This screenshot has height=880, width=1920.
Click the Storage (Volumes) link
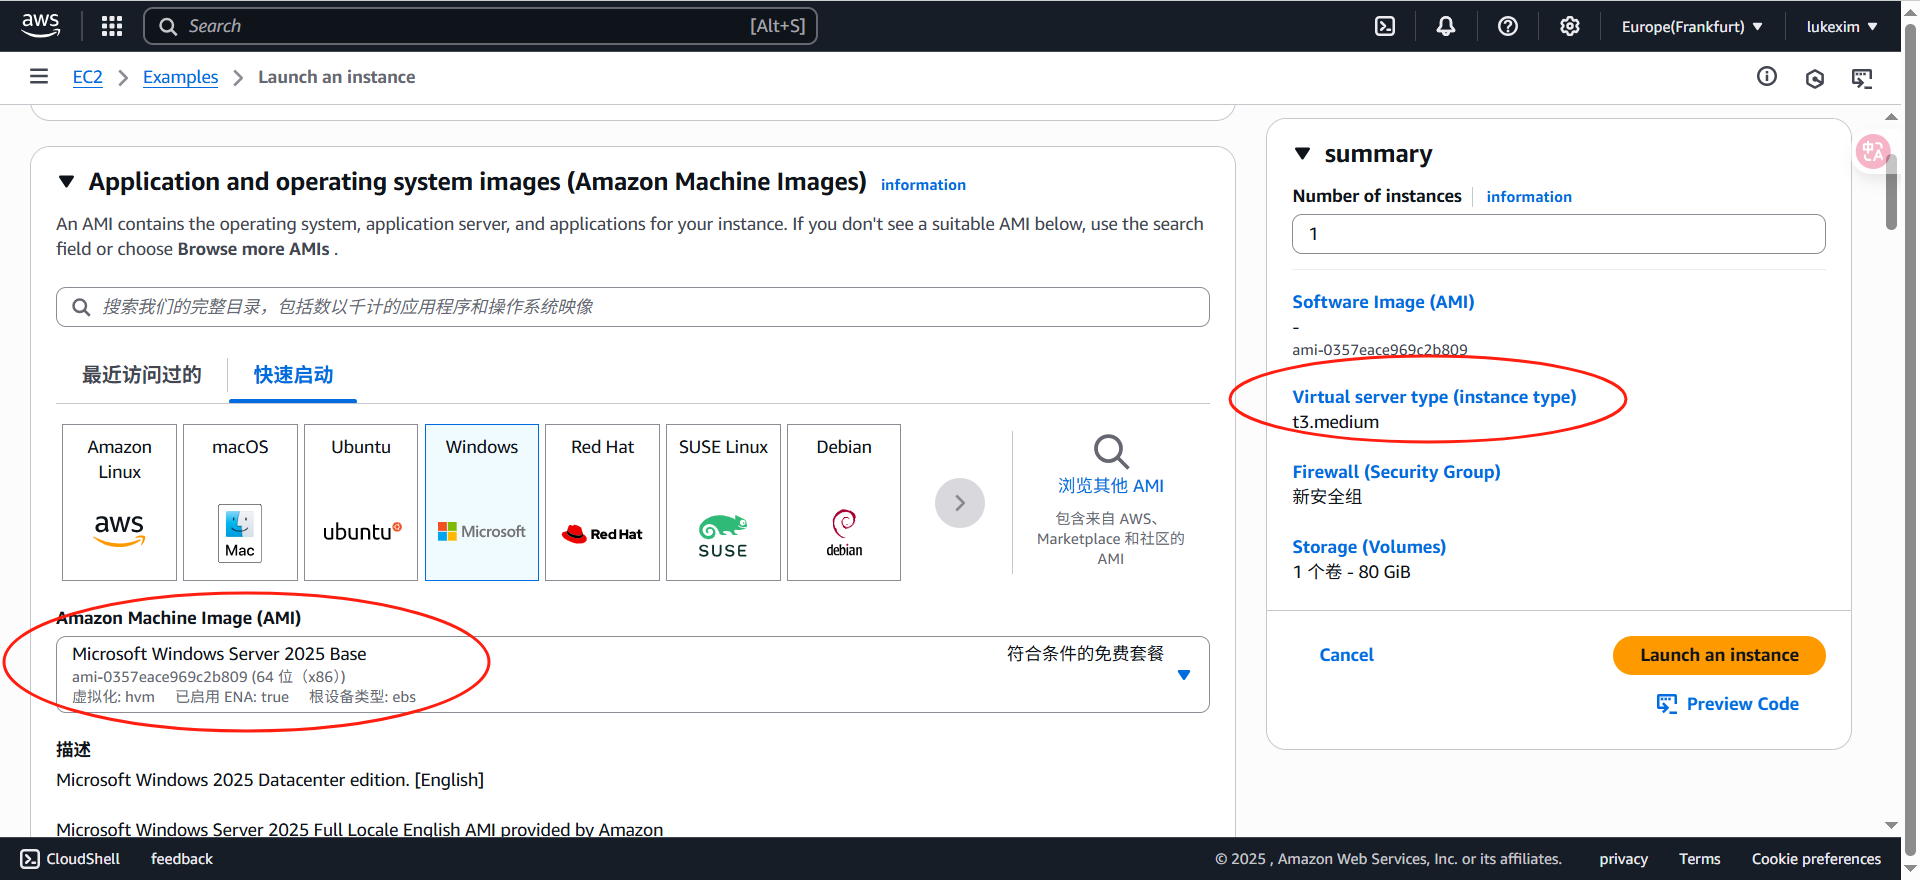(x=1369, y=547)
